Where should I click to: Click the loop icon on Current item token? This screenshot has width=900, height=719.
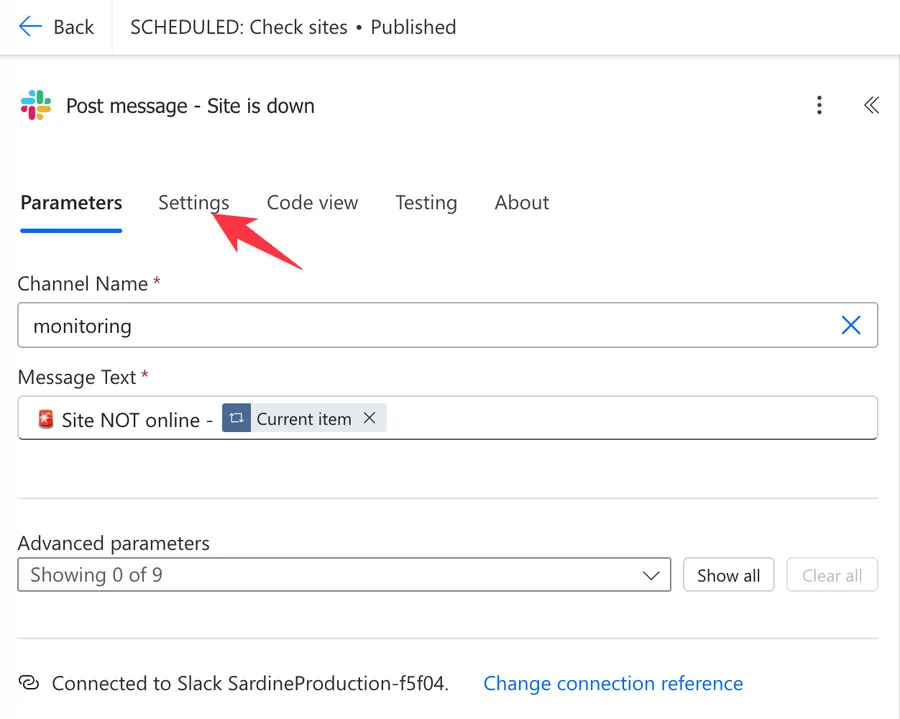pyautogui.click(x=236, y=419)
